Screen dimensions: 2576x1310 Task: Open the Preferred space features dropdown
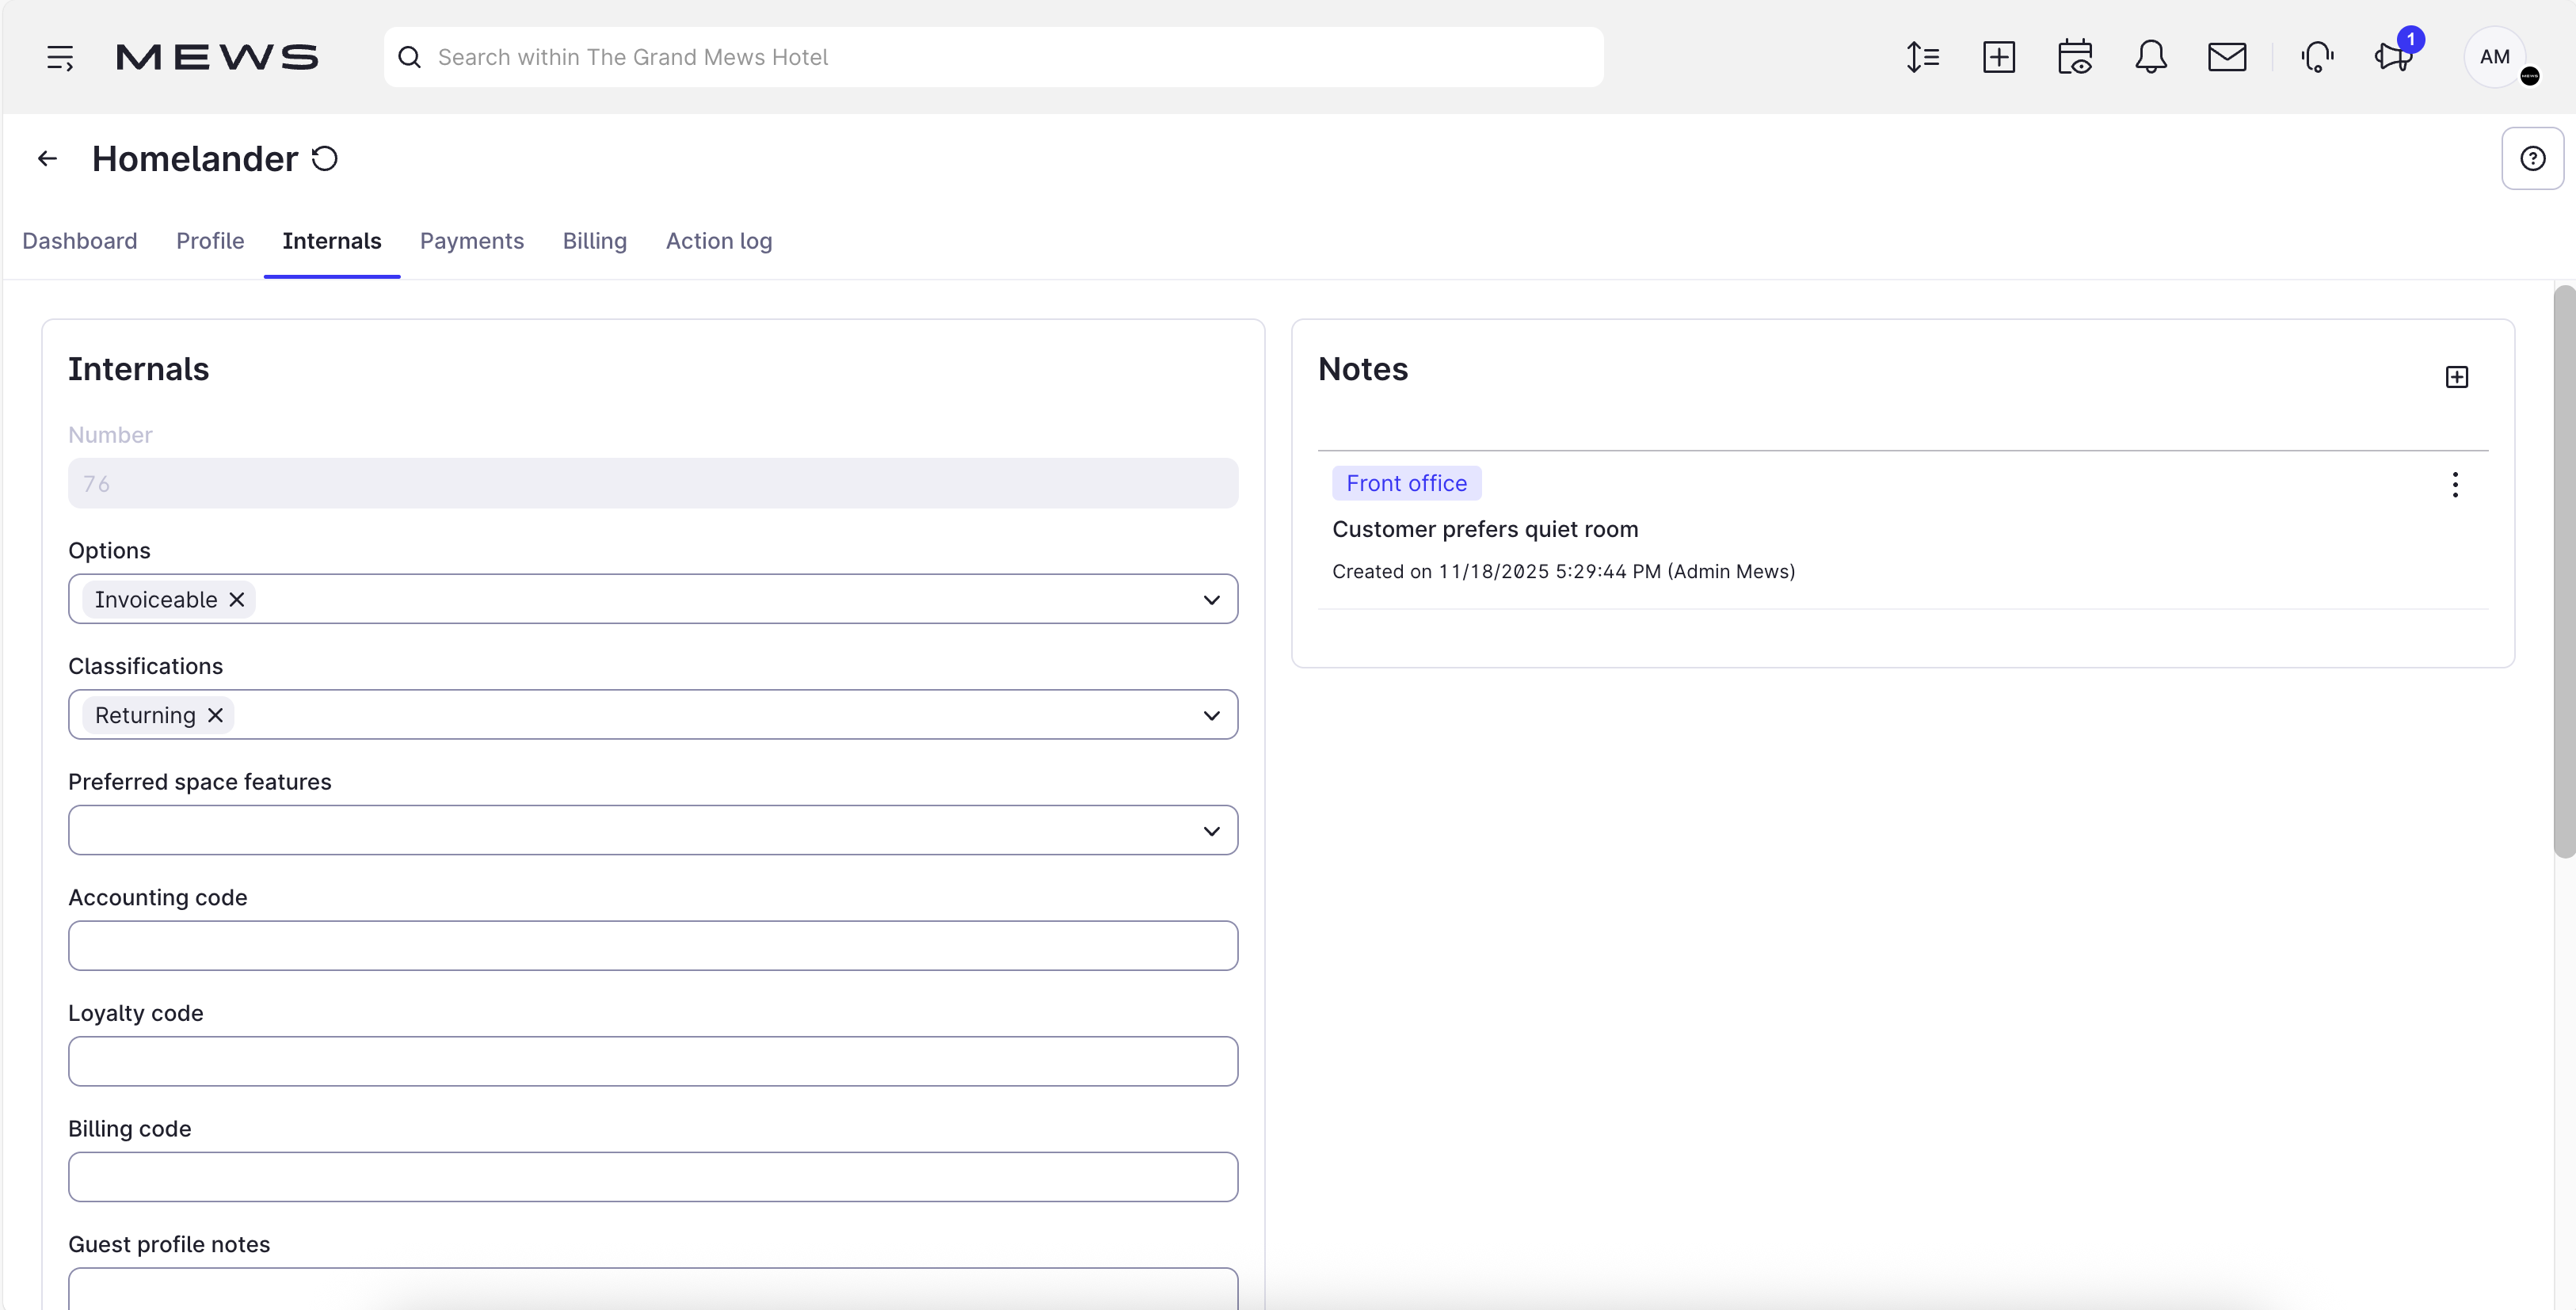(653, 830)
